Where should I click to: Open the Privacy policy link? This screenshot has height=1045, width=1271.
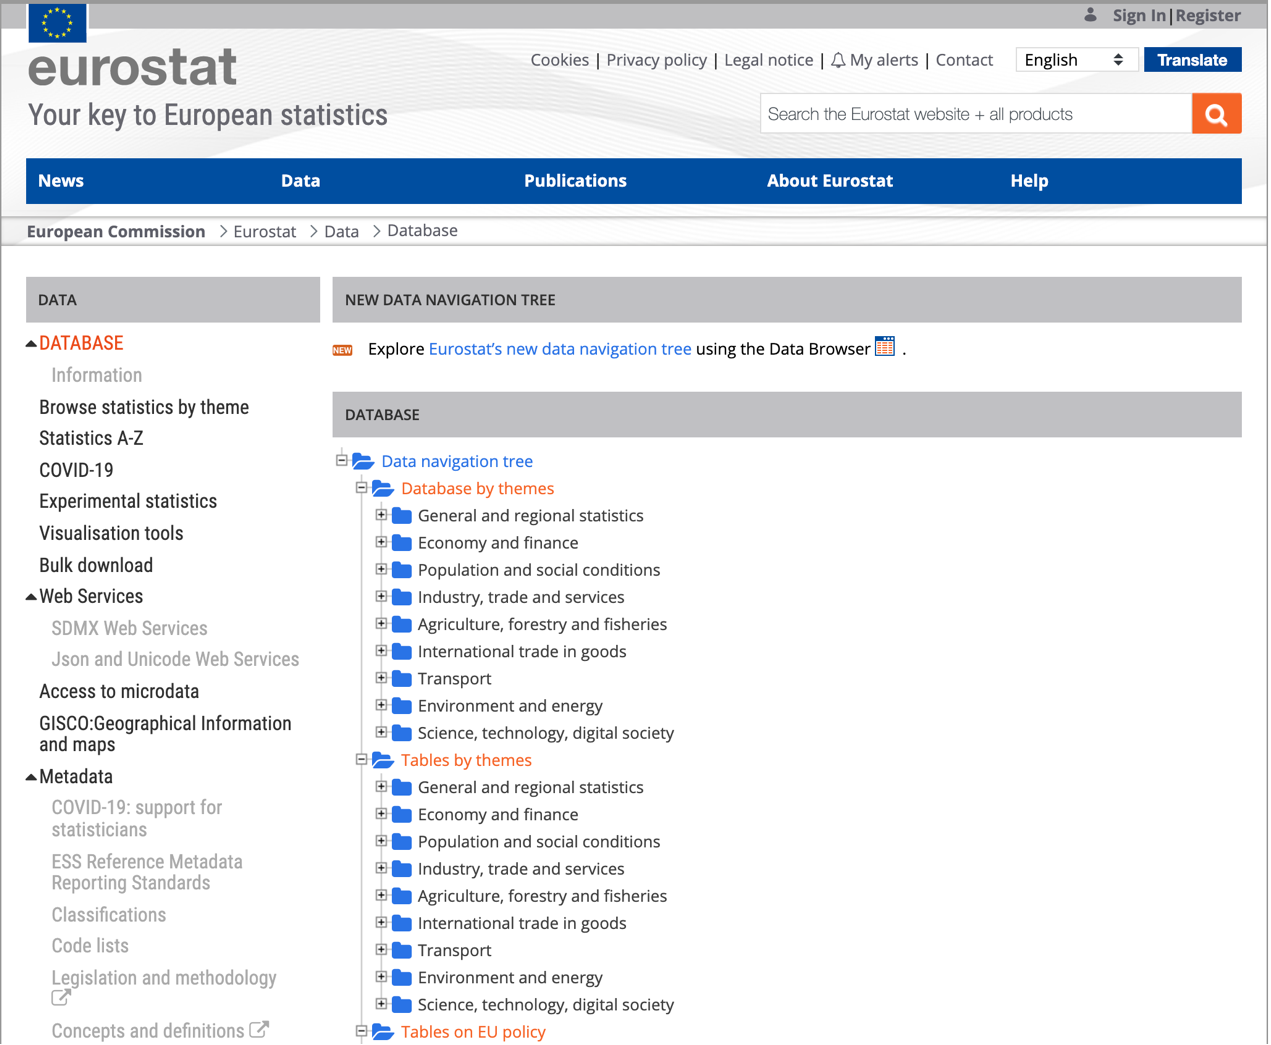tap(656, 60)
